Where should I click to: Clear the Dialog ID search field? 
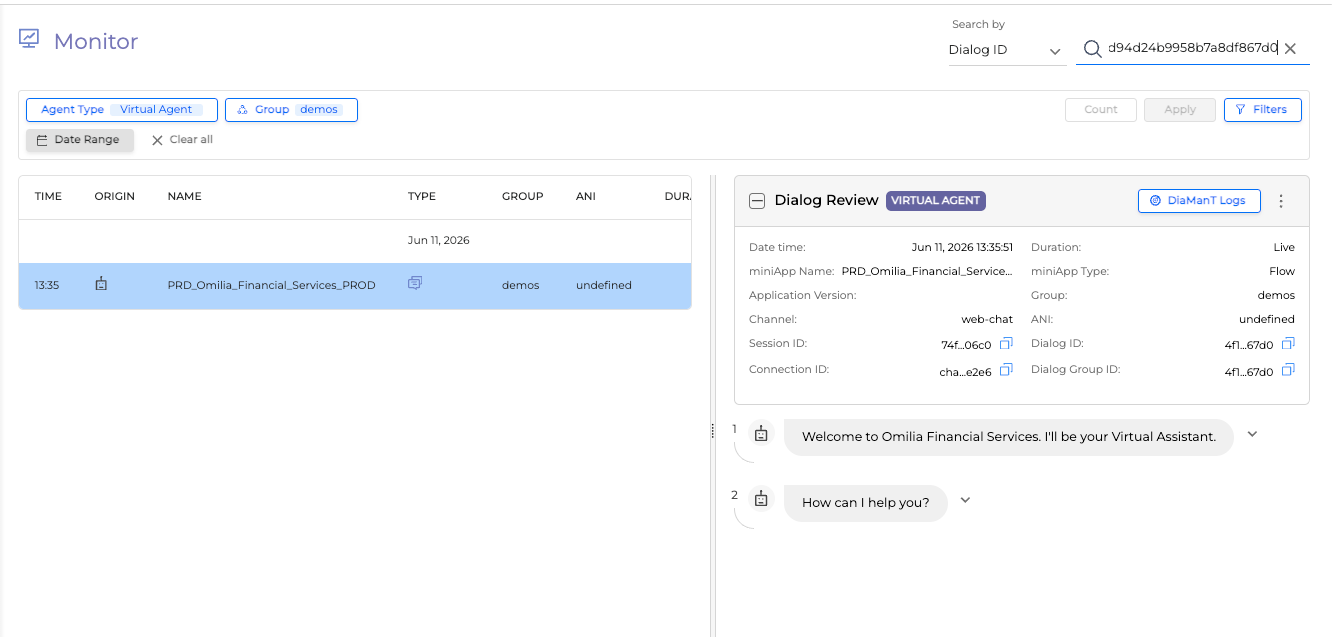[1290, 48]
